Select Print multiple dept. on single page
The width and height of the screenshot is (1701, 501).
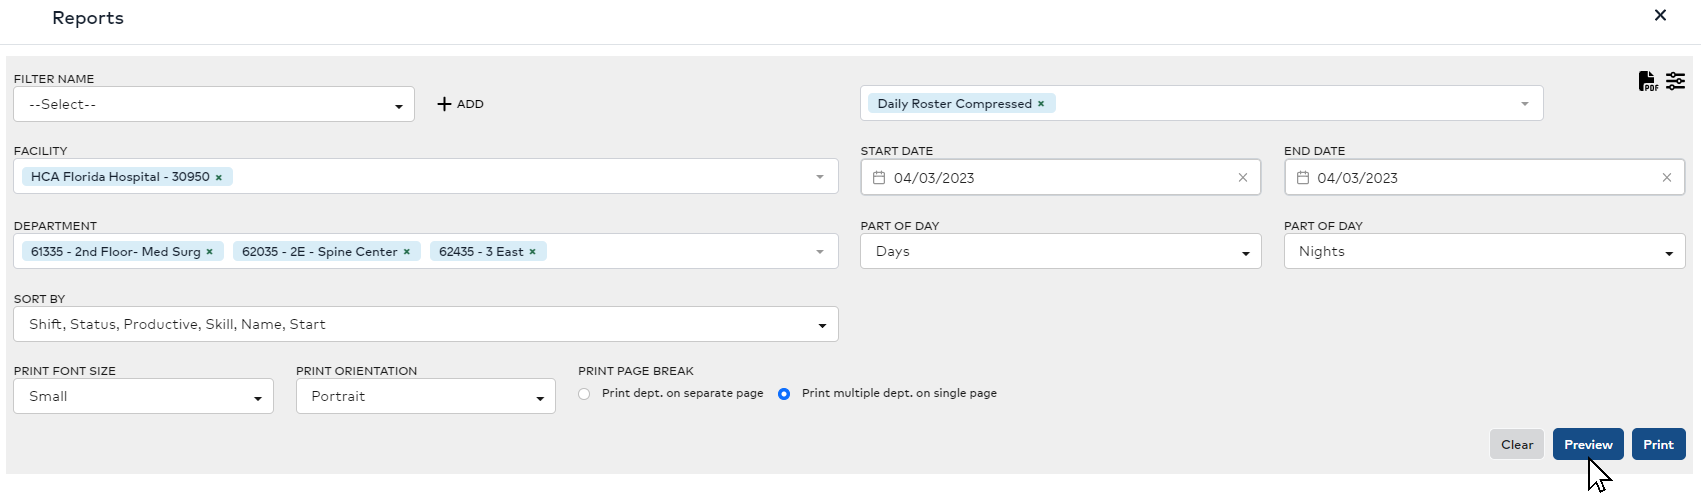click(784, 394)
